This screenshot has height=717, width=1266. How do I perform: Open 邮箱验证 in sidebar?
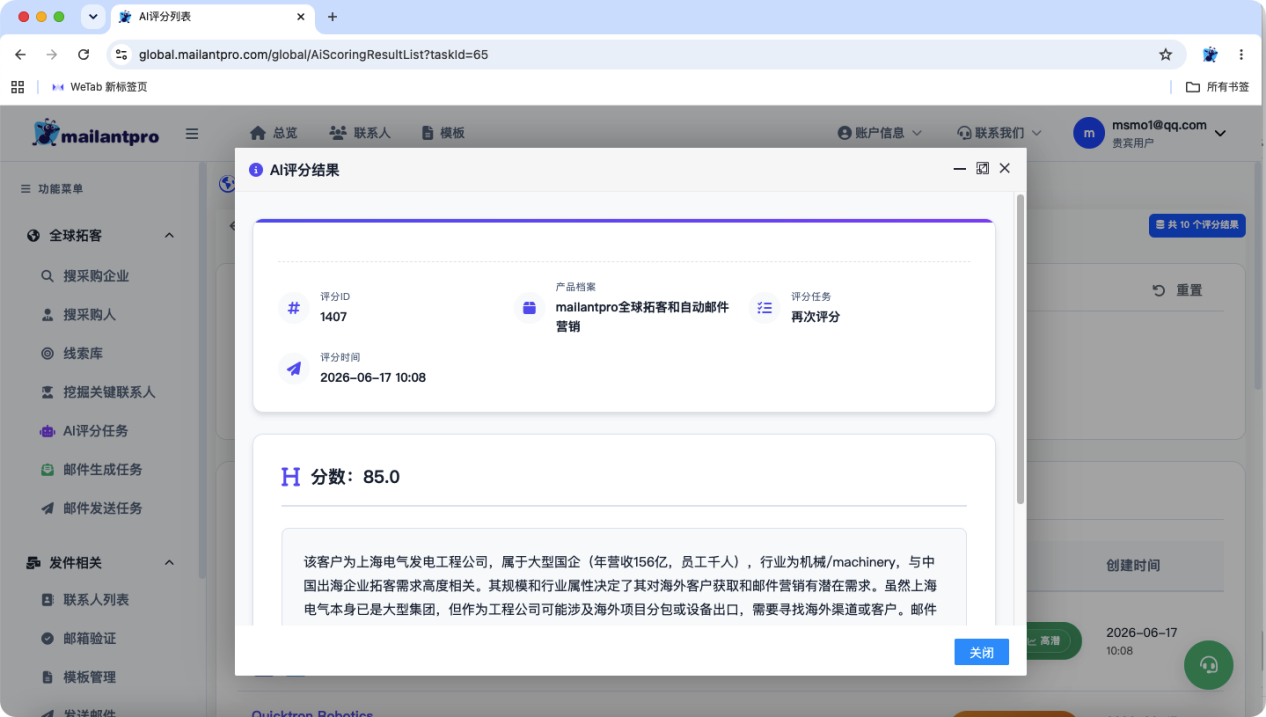78,638
